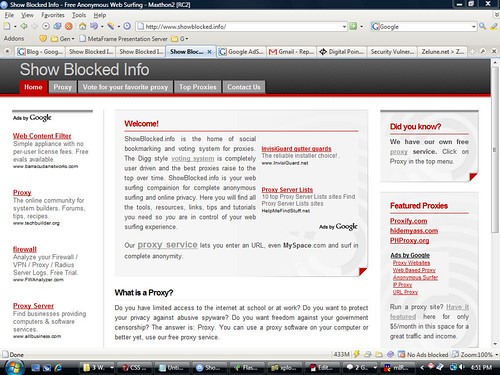Click the No Ads blocked status icon
This screenshot has width=500, height=375.
pyautogui.click(x=423, y=354)
